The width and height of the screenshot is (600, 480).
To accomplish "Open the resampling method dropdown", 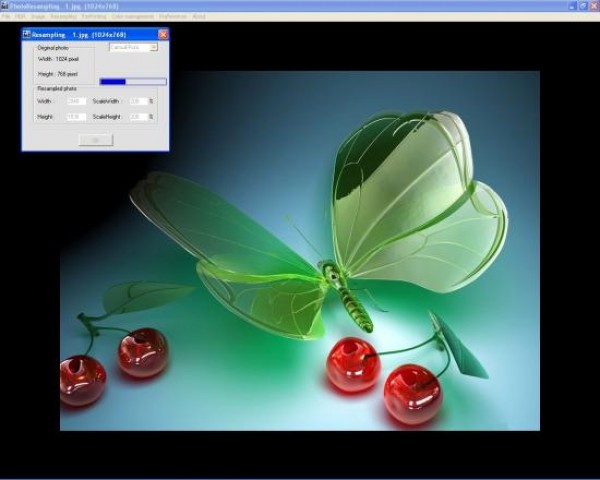I will (x=134, y=47).
